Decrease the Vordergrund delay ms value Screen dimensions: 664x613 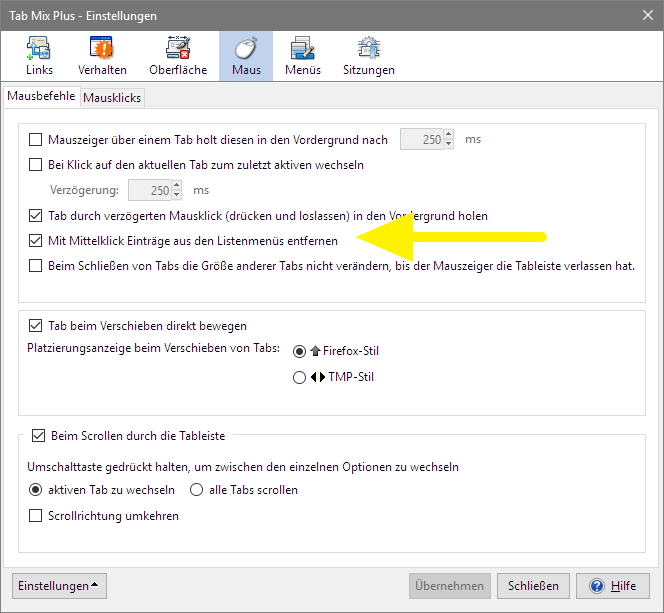(448, 144)
